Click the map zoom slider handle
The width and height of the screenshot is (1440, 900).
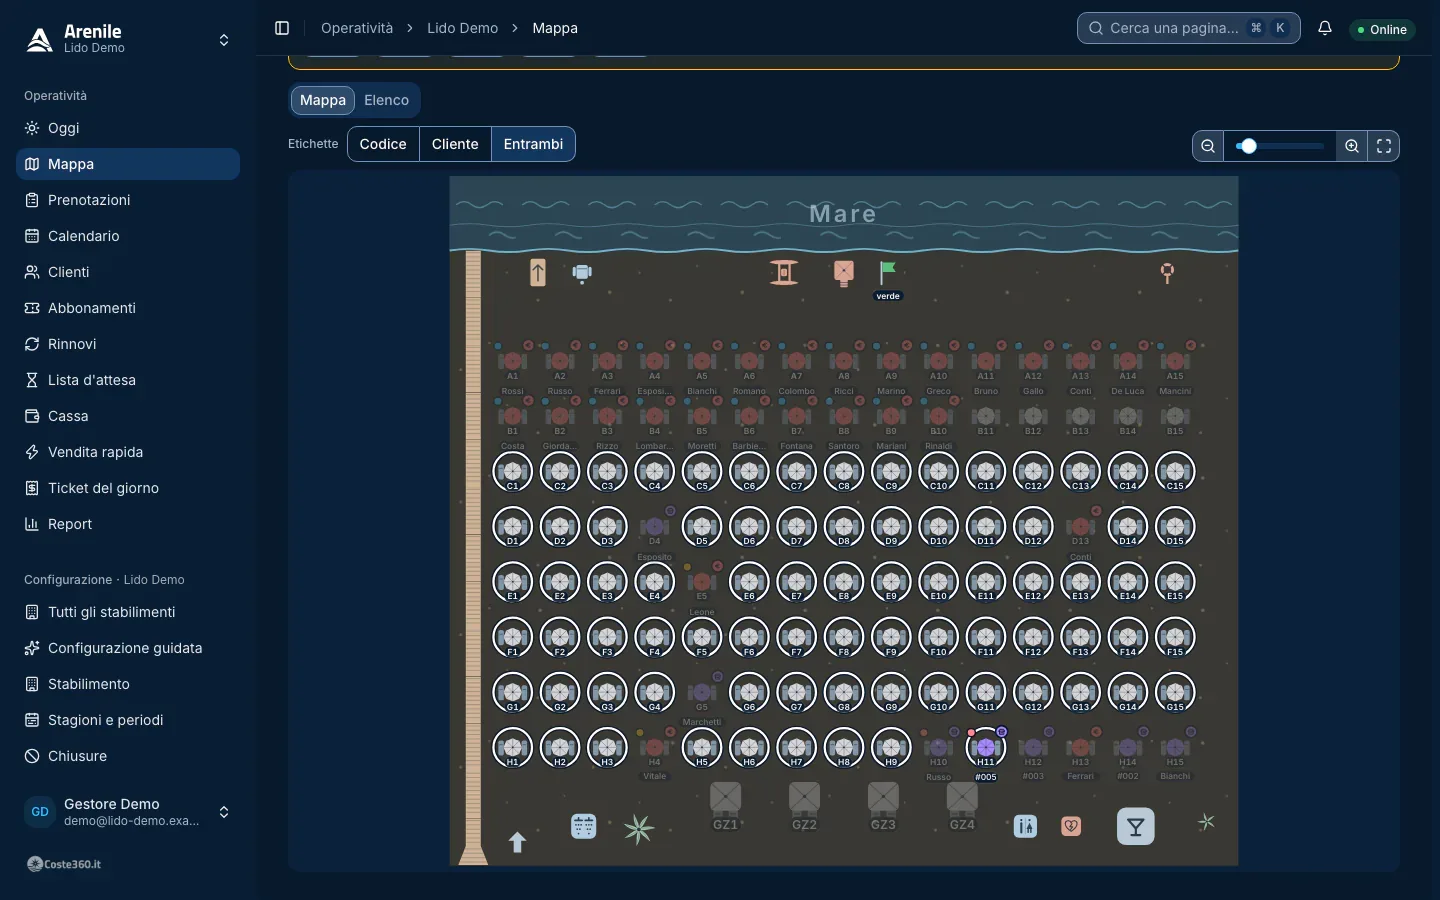click(x=1247, y=146)
